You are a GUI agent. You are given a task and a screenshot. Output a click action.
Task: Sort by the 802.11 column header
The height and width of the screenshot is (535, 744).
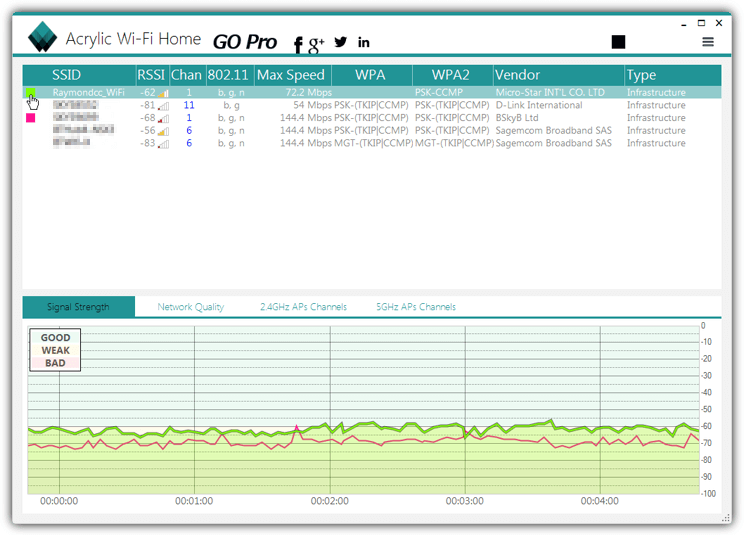coord(228,75)
